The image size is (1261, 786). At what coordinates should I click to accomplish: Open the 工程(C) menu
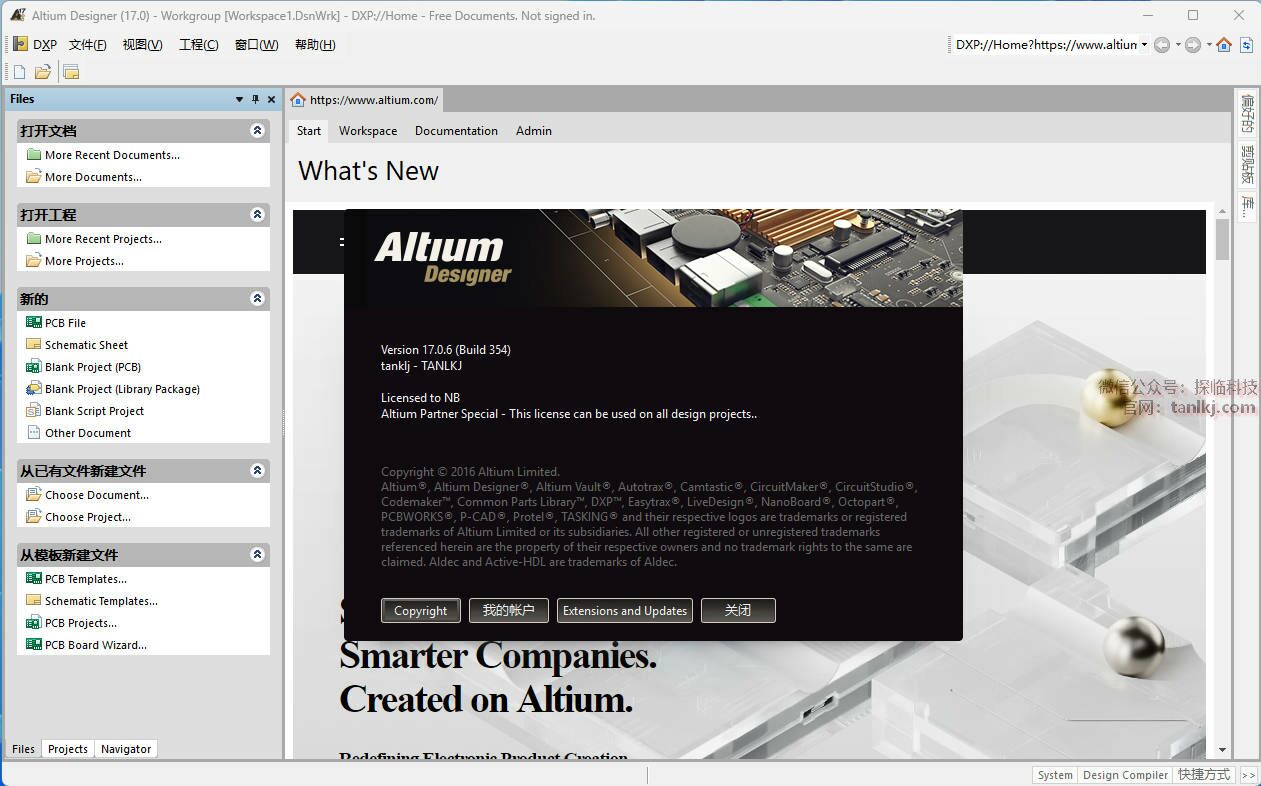[198, 45]
